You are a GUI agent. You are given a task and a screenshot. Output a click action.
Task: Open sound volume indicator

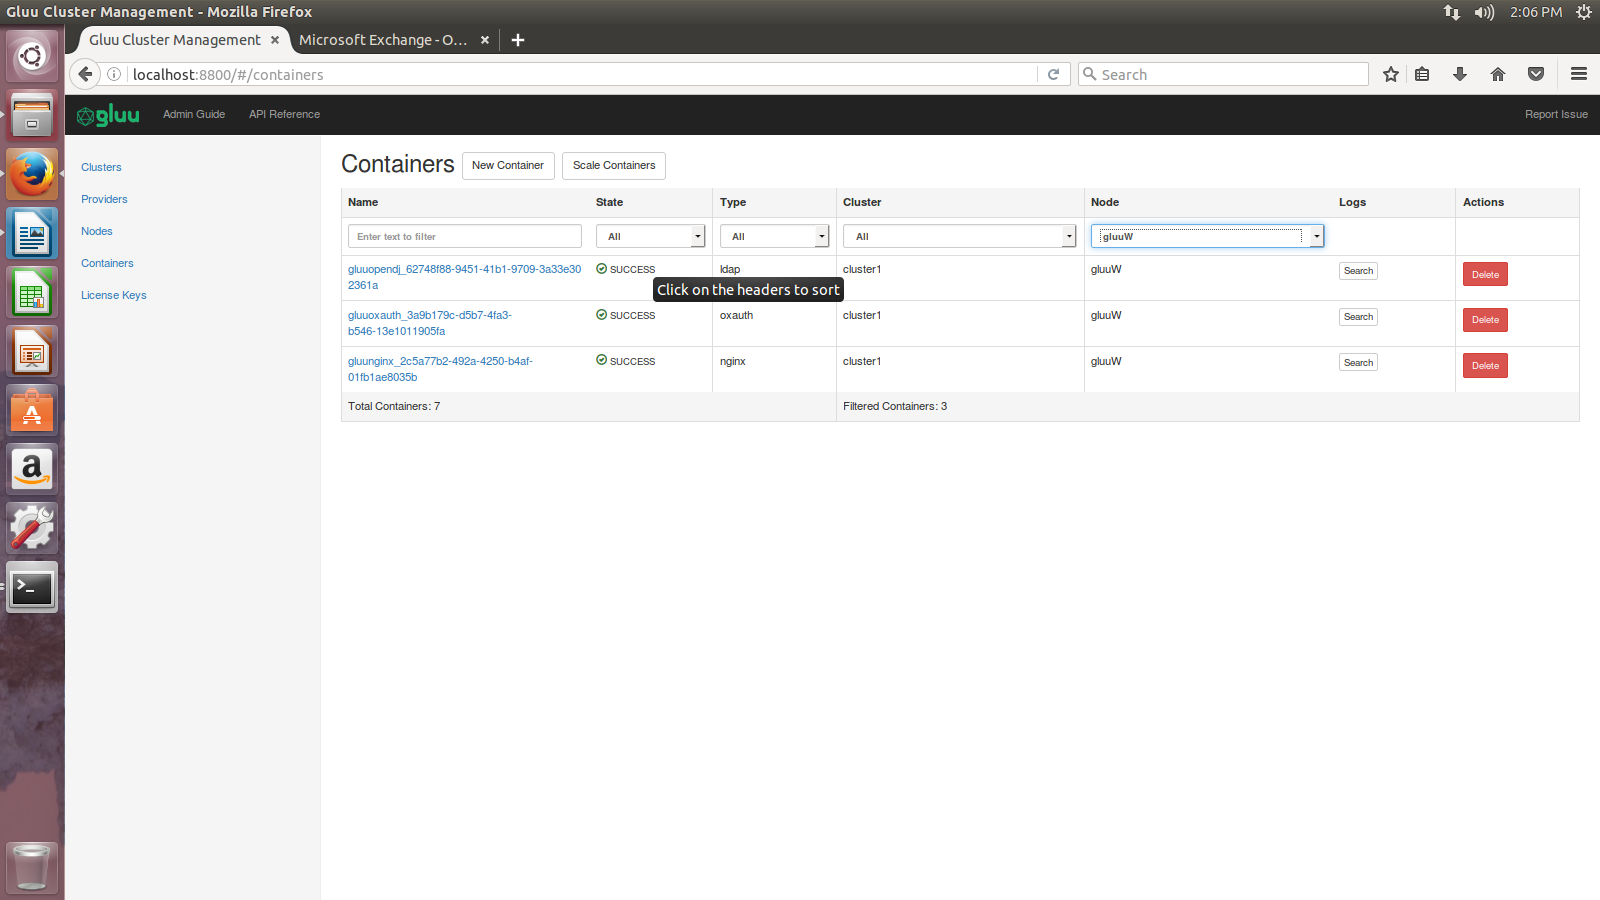1484,12
